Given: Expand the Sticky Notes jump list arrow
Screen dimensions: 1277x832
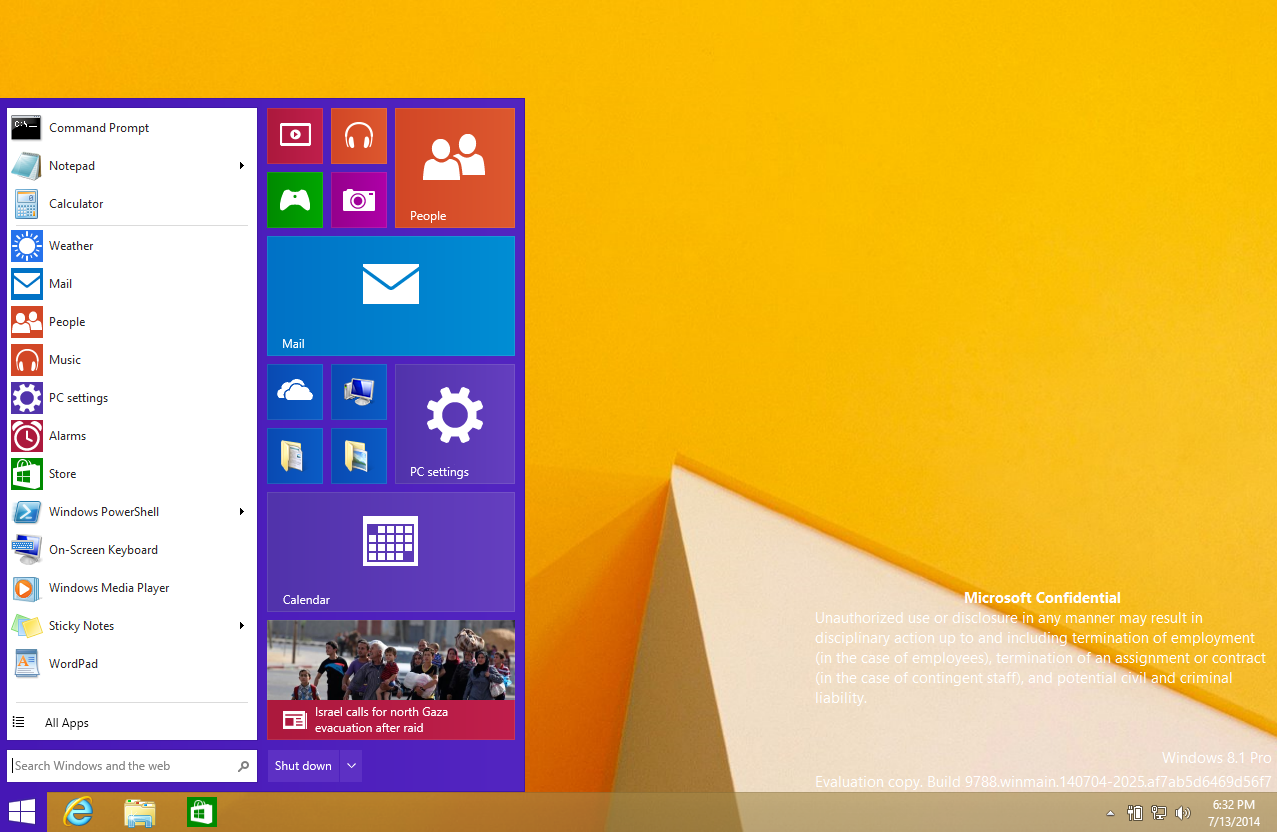Looking at the screenshot, I should (242, 626).
